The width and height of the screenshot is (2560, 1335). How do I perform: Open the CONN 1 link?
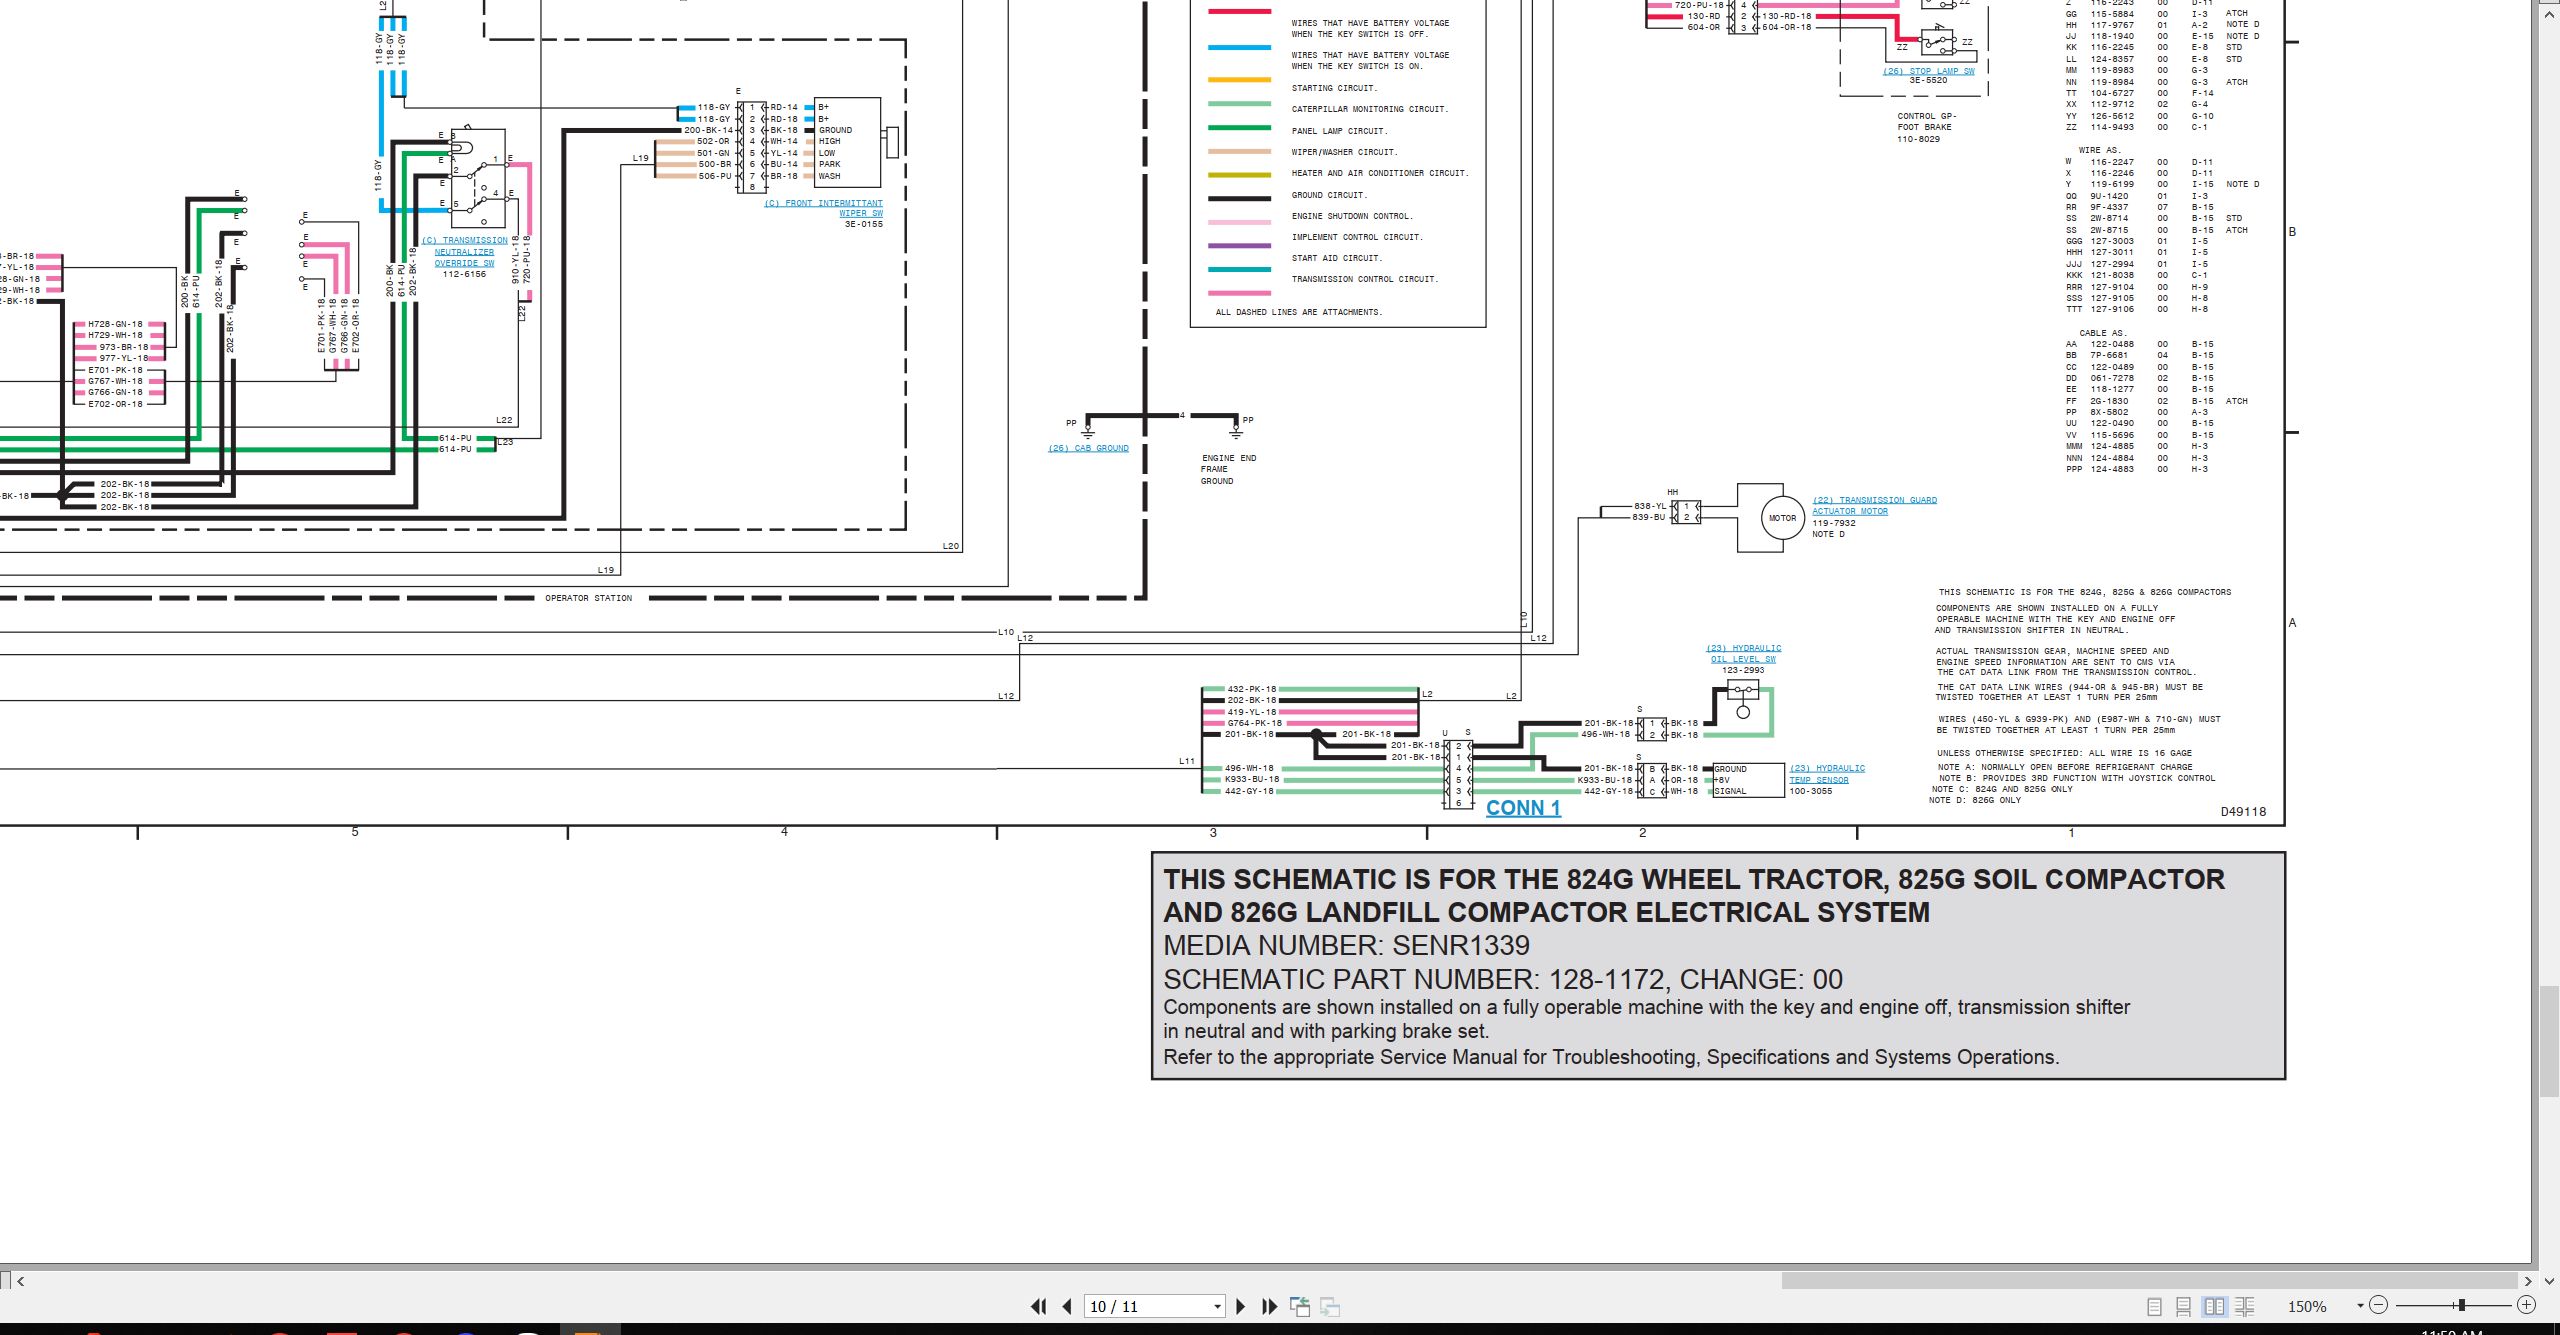tap(1523, 808)
